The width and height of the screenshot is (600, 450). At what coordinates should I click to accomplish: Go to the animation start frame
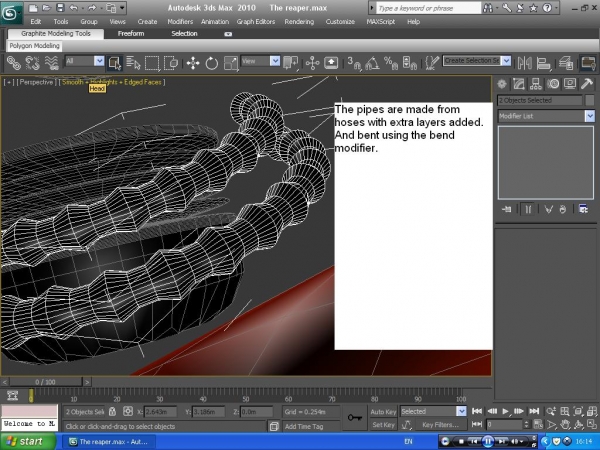pyautogui.click(x=477, y=411)
